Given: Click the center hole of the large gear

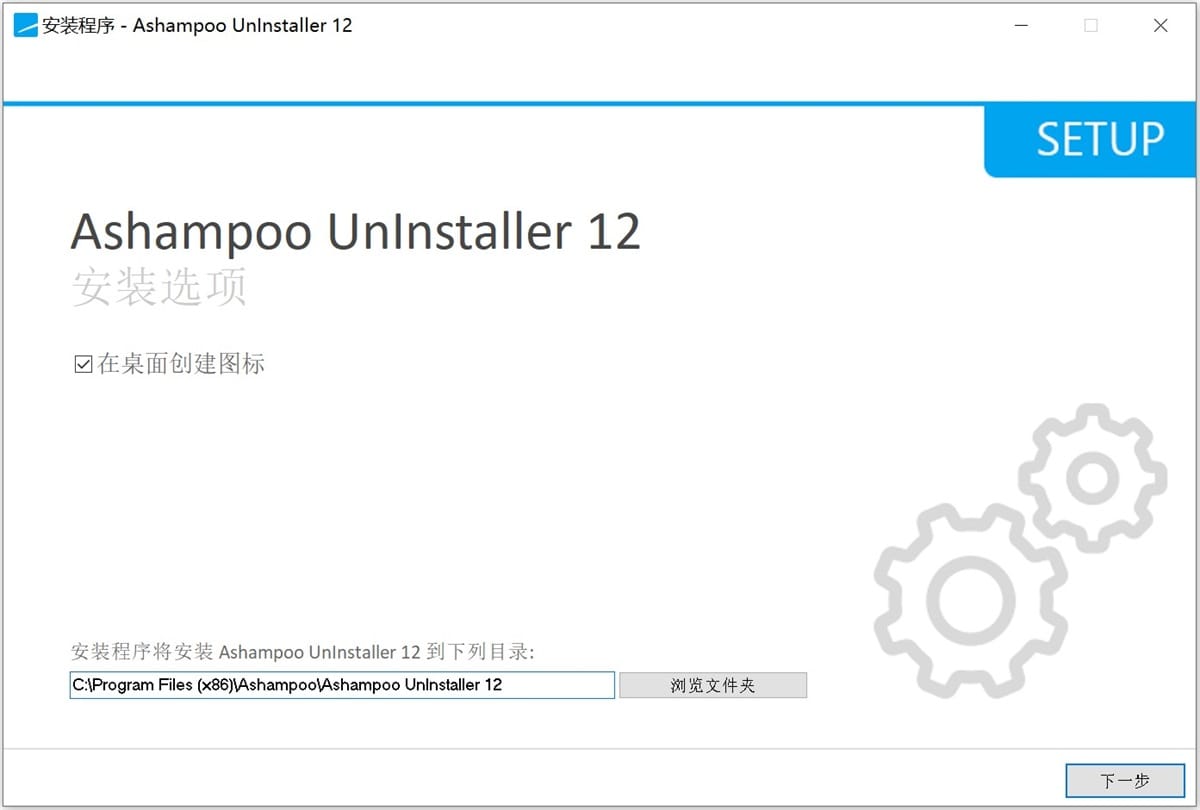Looking at the screenshot, I should coord(970,599).
